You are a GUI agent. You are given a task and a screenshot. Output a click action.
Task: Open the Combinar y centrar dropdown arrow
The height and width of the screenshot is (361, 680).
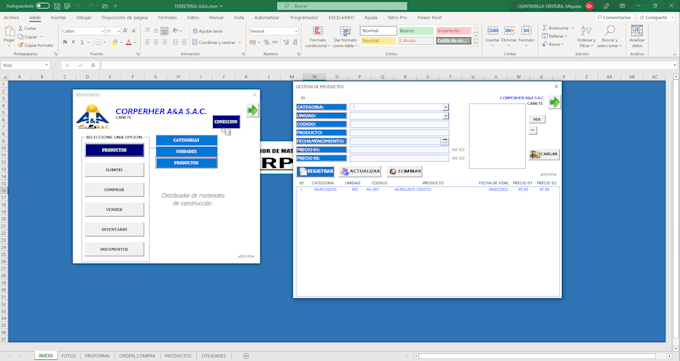[240, 43]
